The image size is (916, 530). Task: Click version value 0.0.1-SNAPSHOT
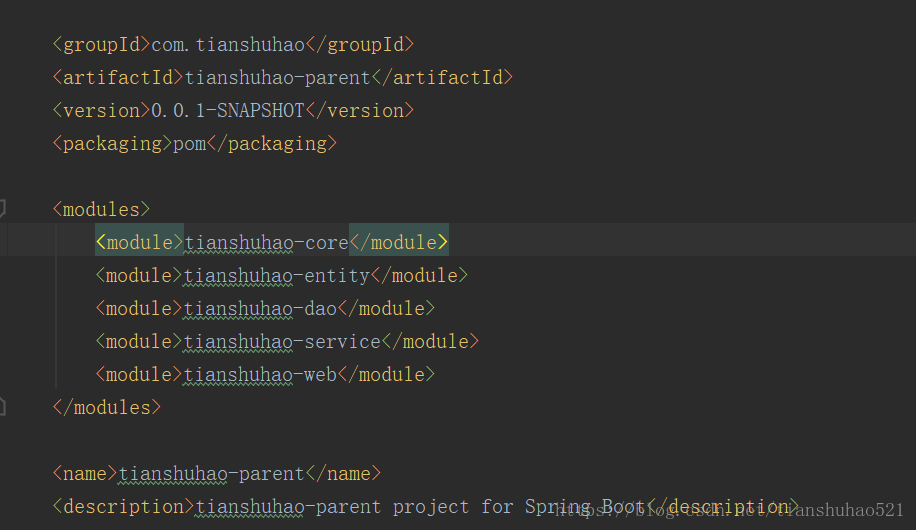[228, 110]
